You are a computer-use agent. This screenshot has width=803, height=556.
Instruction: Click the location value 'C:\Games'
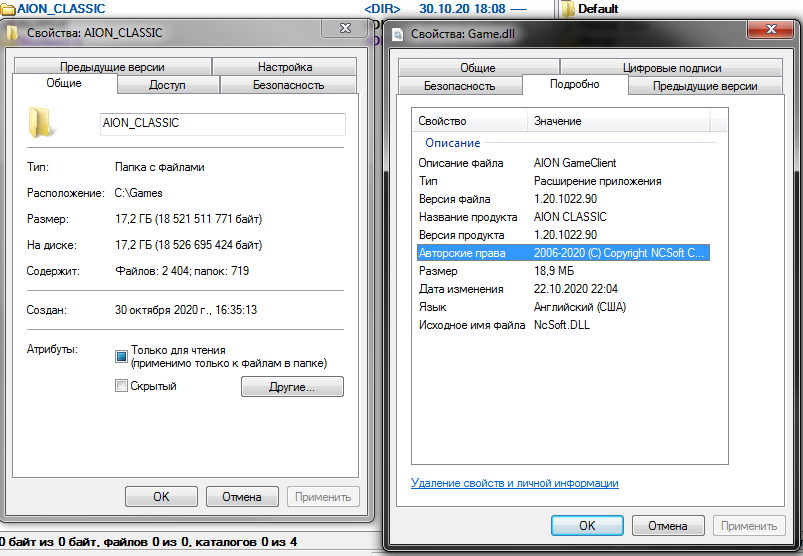tap(138, 193)
